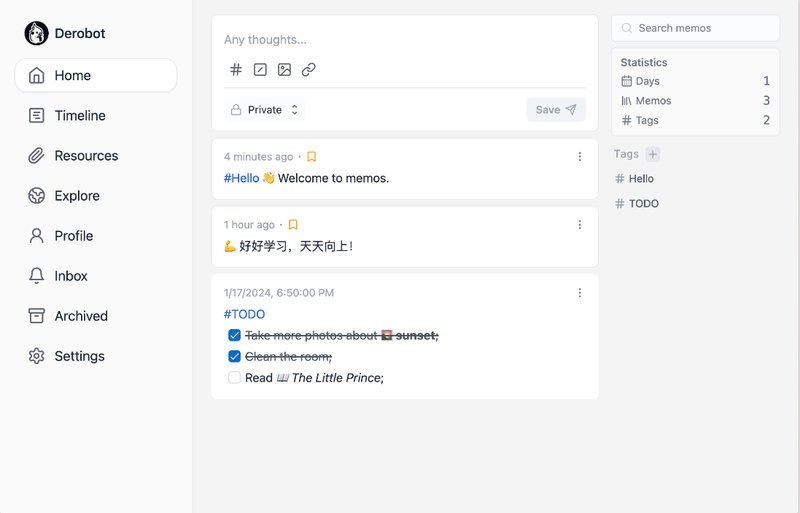The width and height of the screenshot is (800, 513).
Task: Check the 'Read The Little Prince' checkbox
Action: 234,378
